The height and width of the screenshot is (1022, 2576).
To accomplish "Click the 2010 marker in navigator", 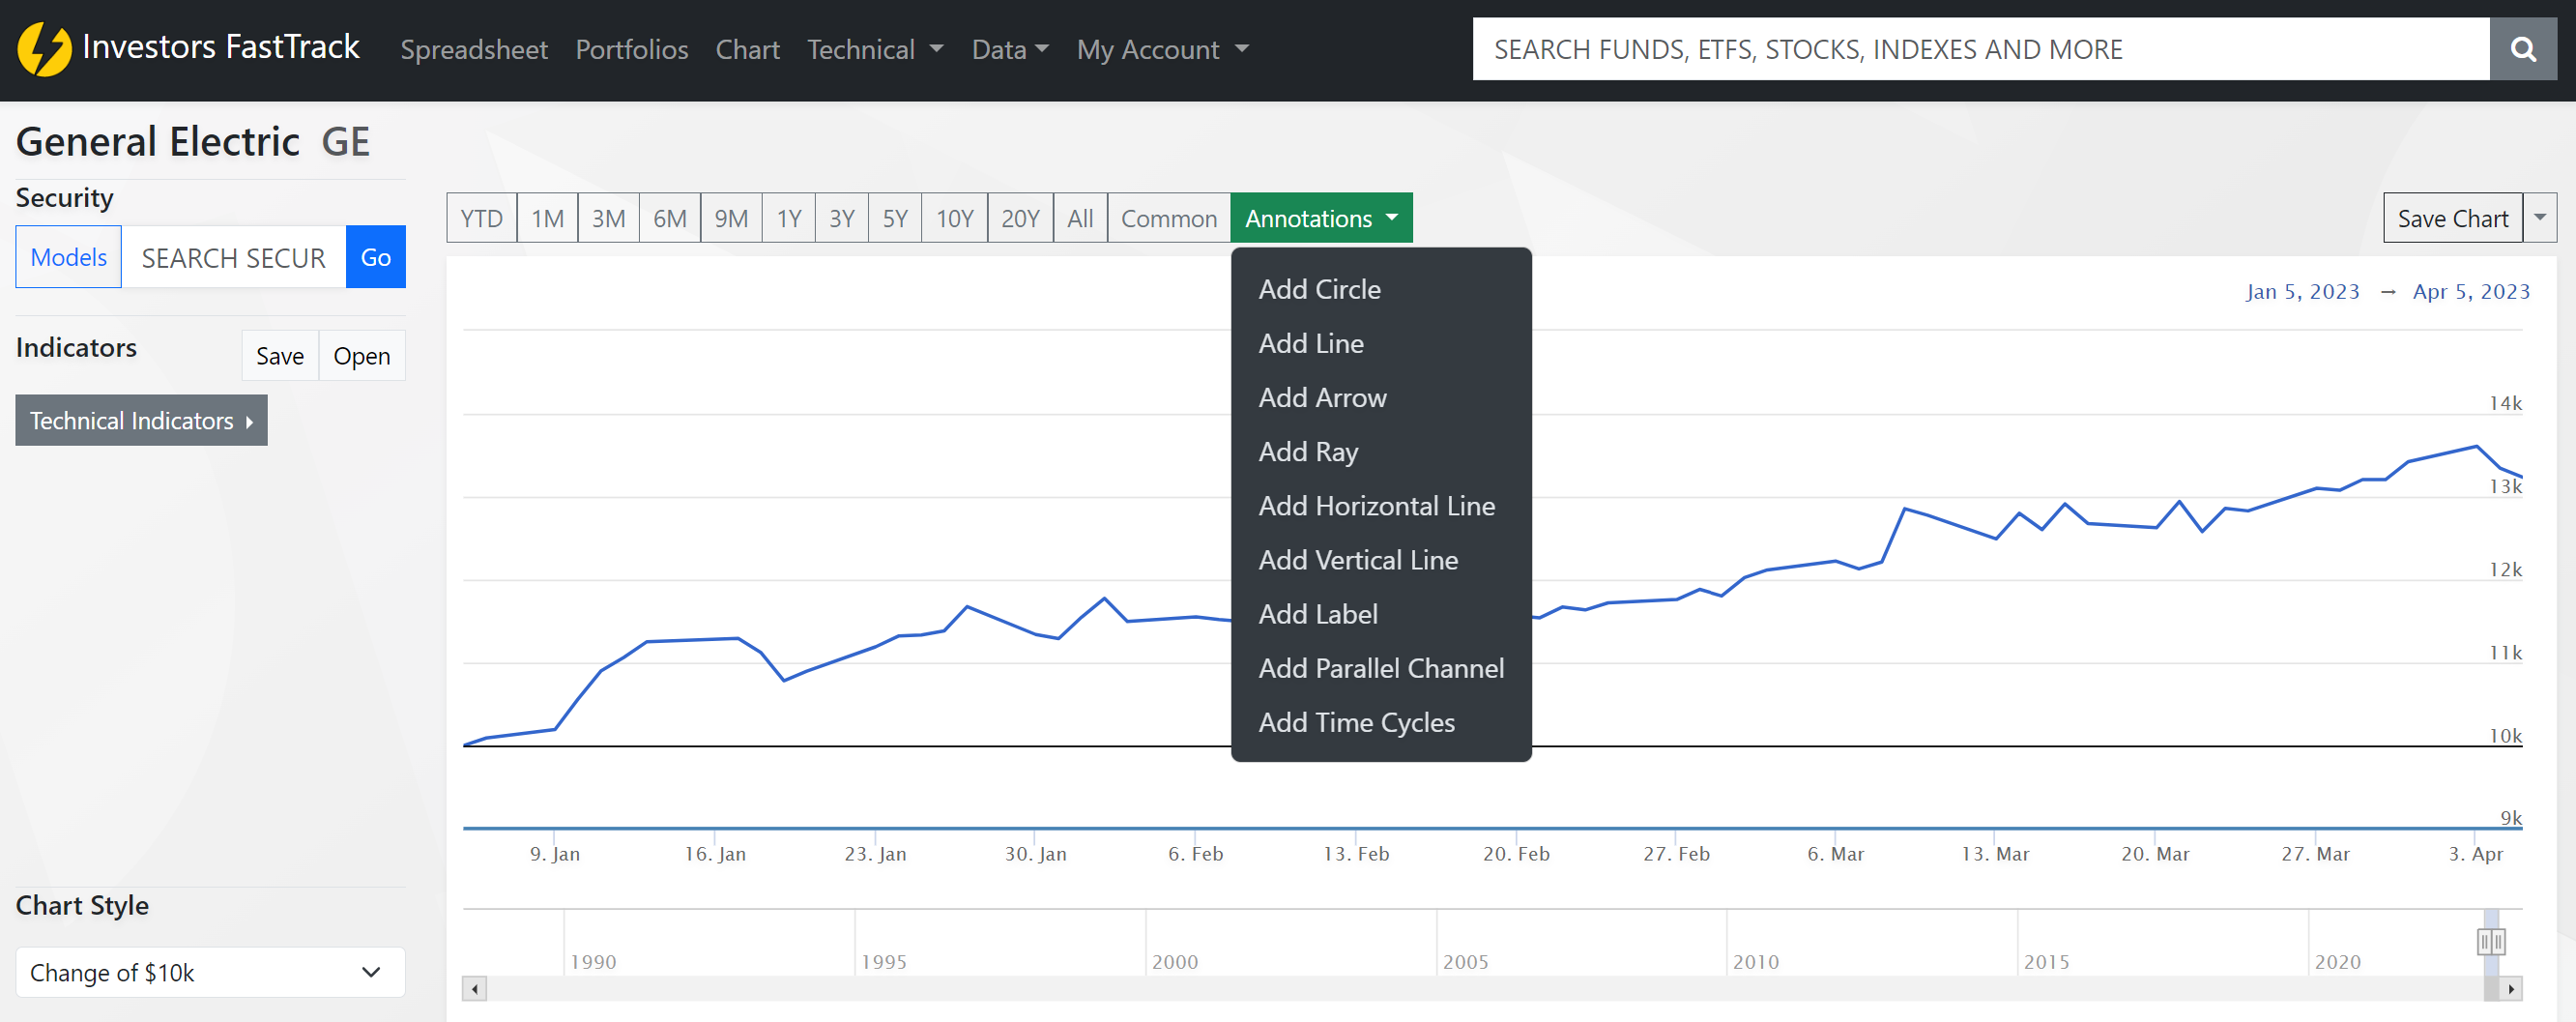I will pos(1756,962).
